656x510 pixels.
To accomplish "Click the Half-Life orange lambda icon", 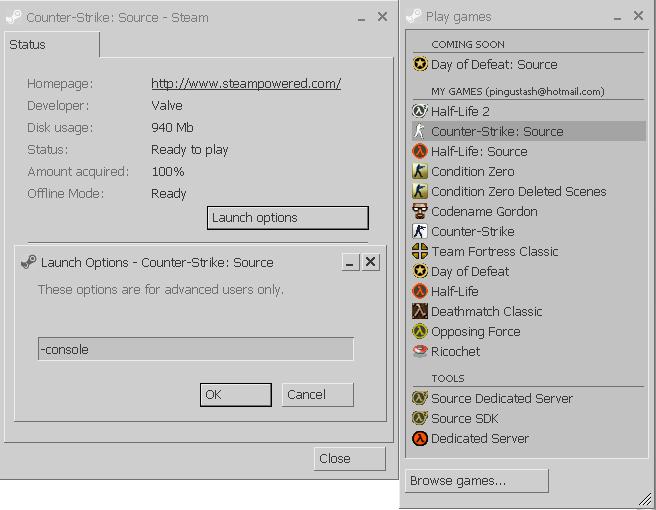I will click(x=420, y=291).
